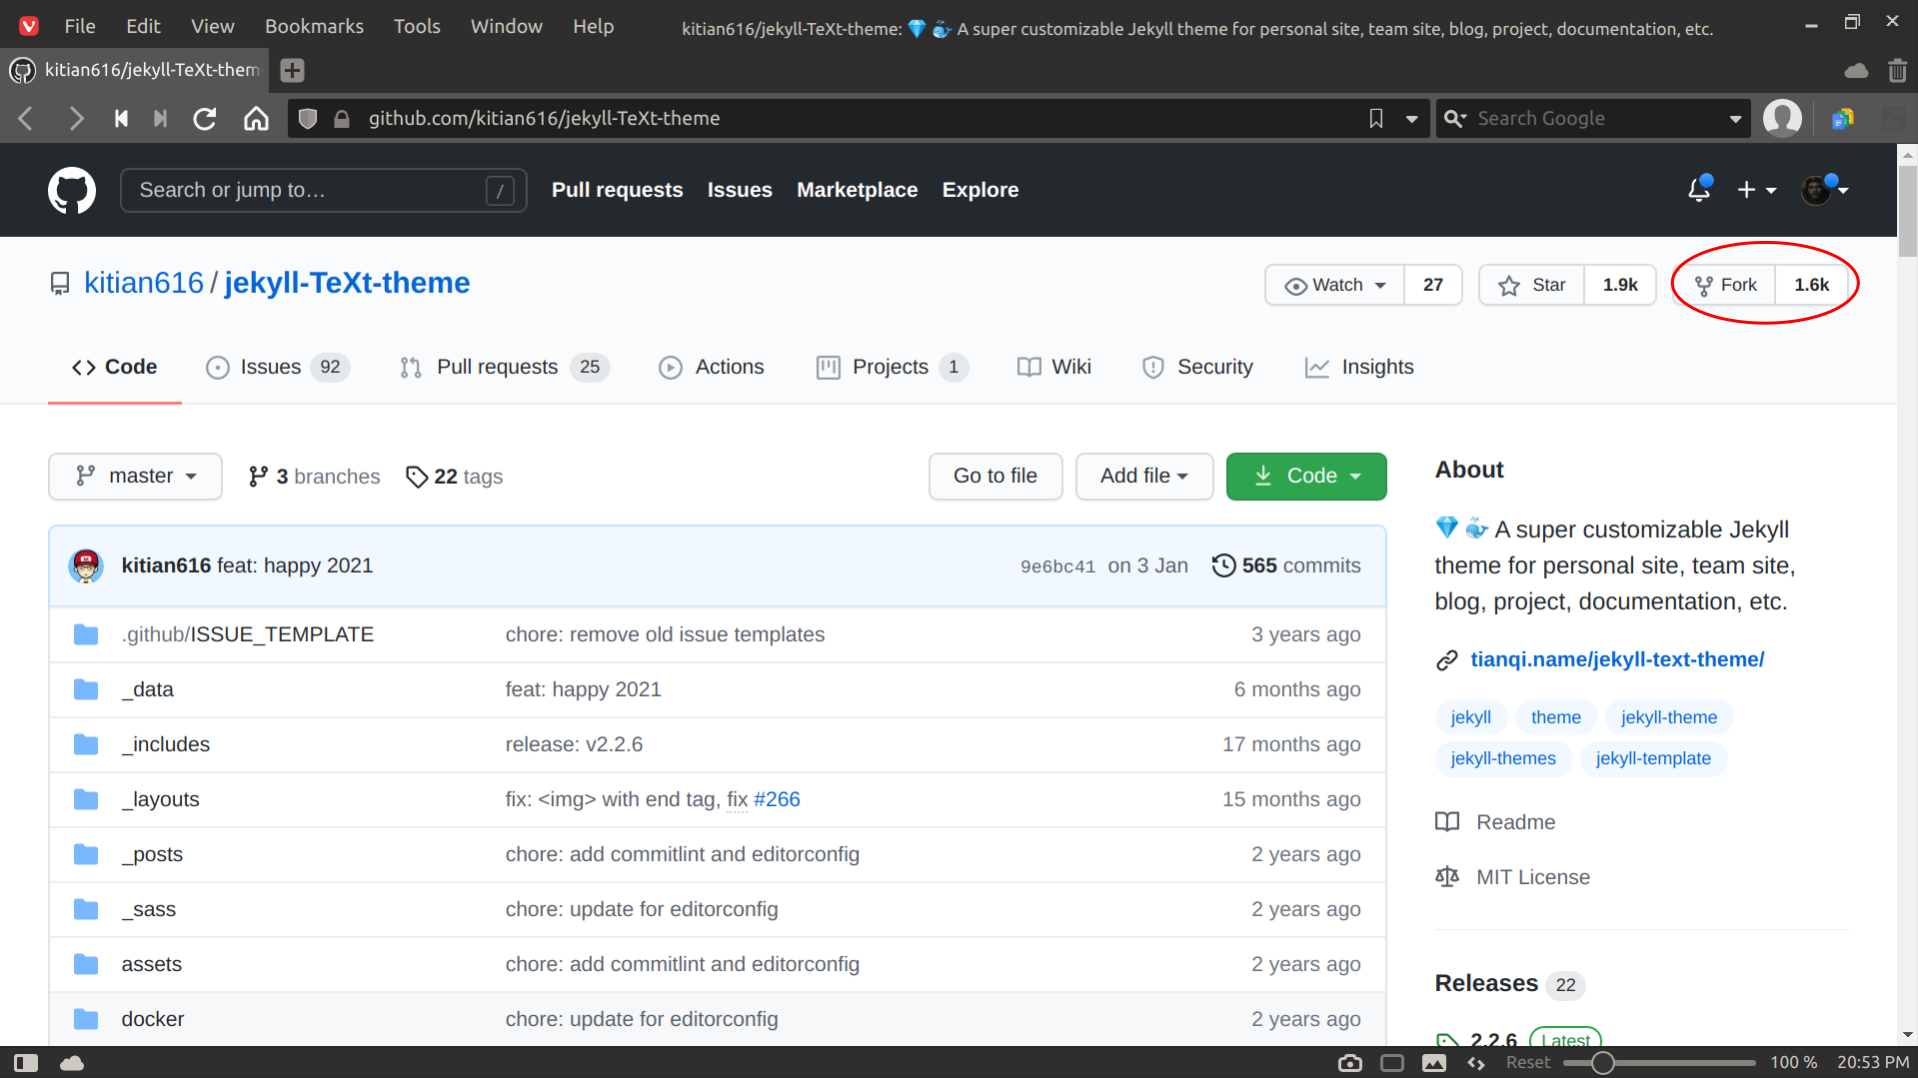Star this repository

point(1531,285)
